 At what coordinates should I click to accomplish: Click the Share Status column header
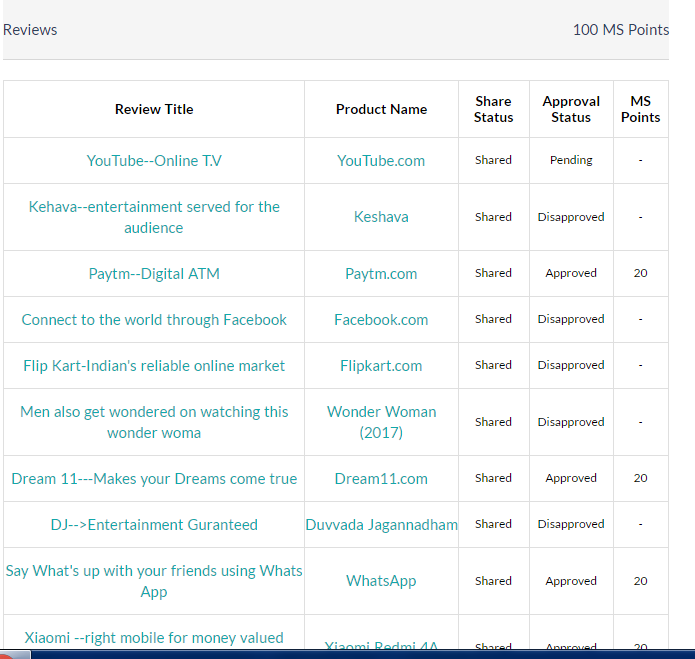[493, 109]
